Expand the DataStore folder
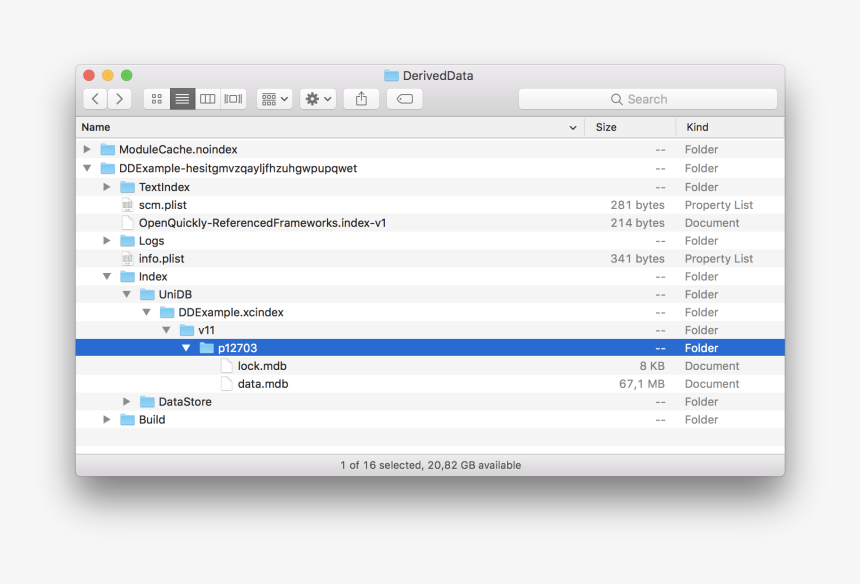860x584 pixels. [x=127, y=402]
